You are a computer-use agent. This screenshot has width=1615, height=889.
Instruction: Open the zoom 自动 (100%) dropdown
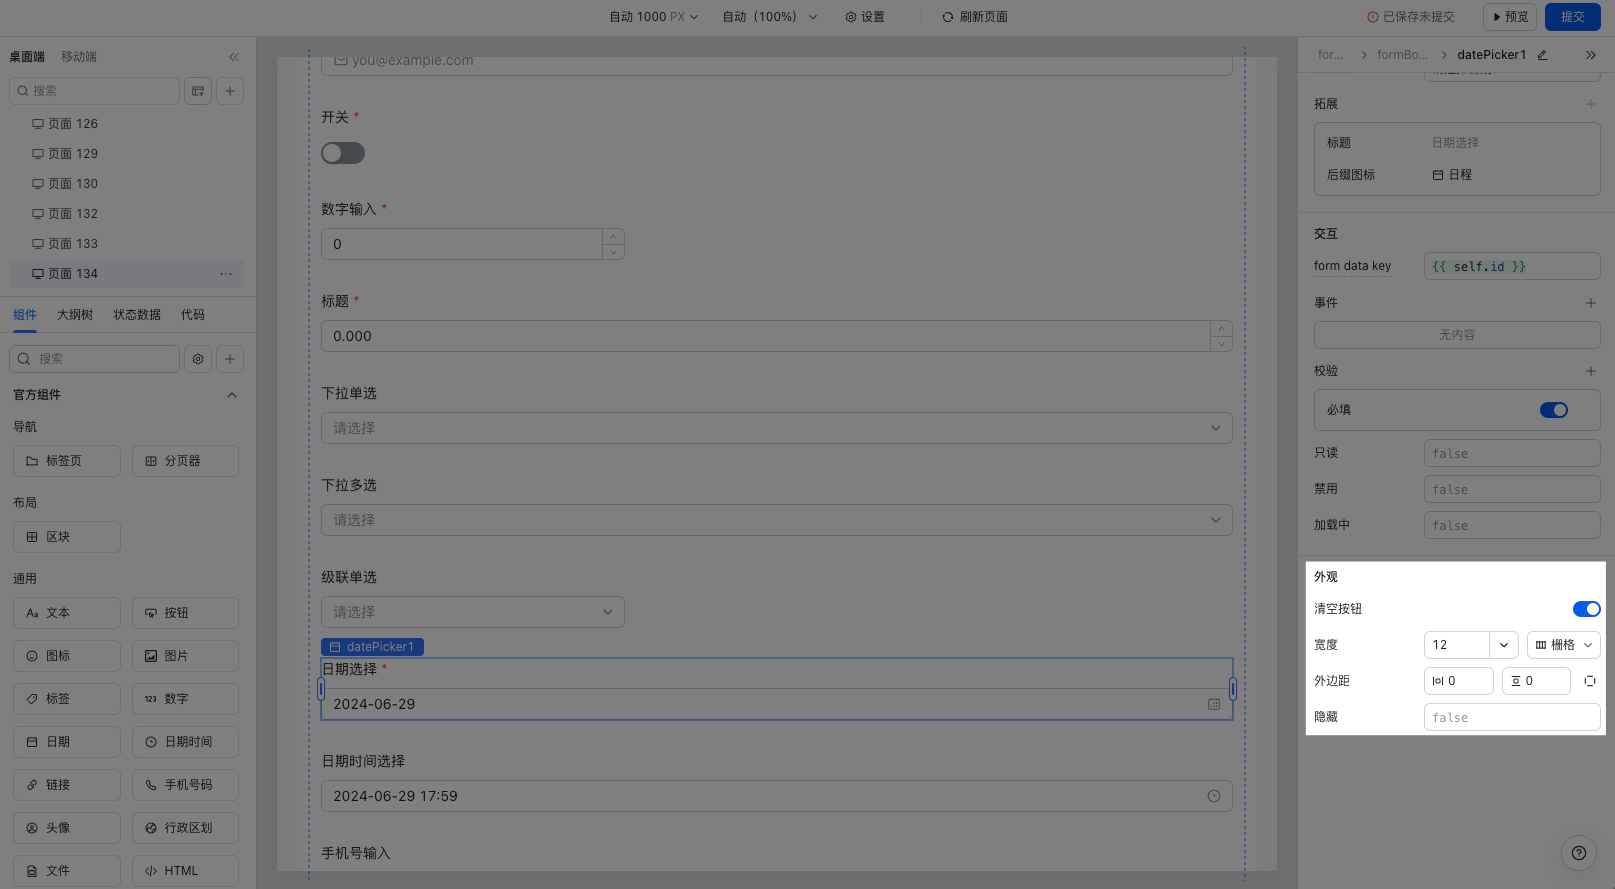pyautogui.click(x=770, y=17)
